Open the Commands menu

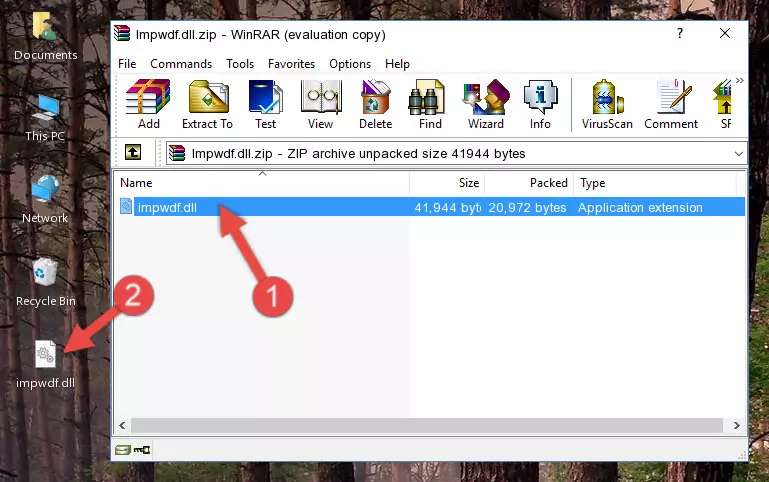pyautogui.click(x=181, y=64)
